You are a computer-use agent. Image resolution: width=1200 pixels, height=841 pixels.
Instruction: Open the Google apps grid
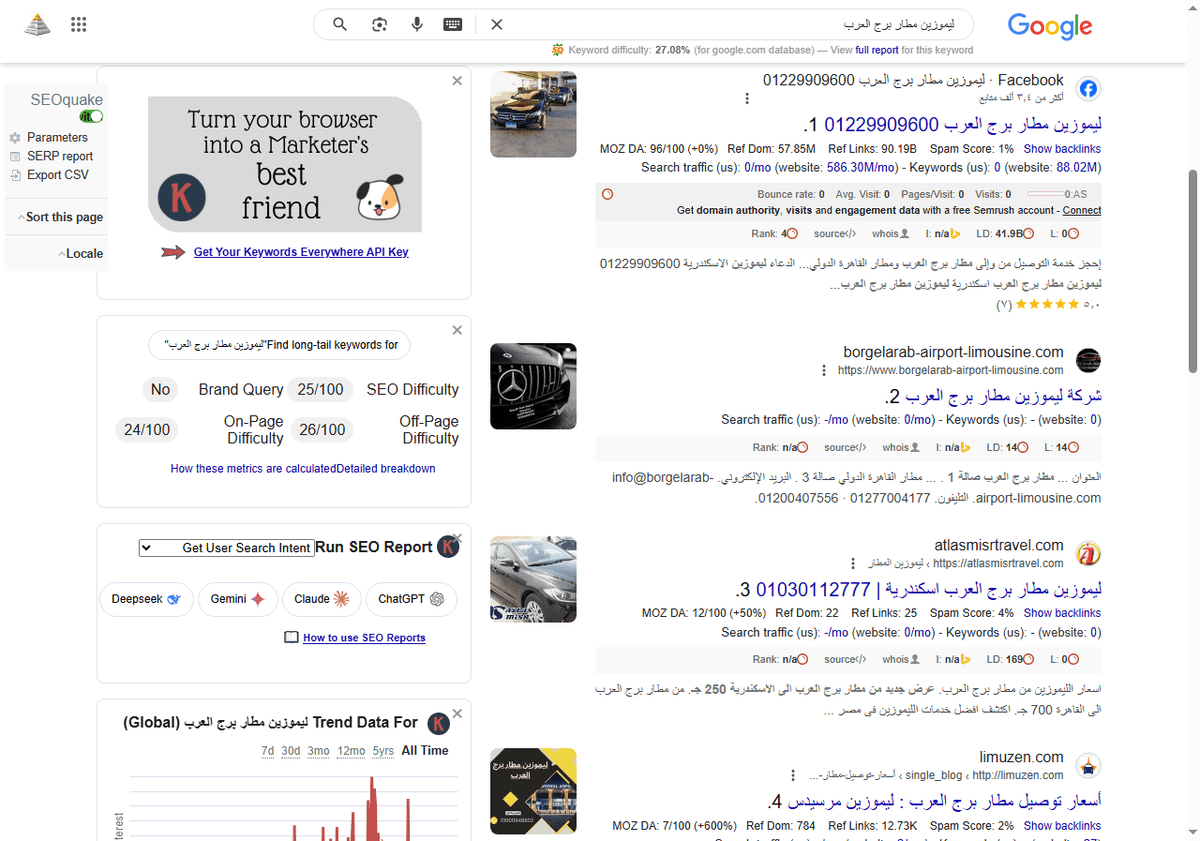(x=78, y=24)
